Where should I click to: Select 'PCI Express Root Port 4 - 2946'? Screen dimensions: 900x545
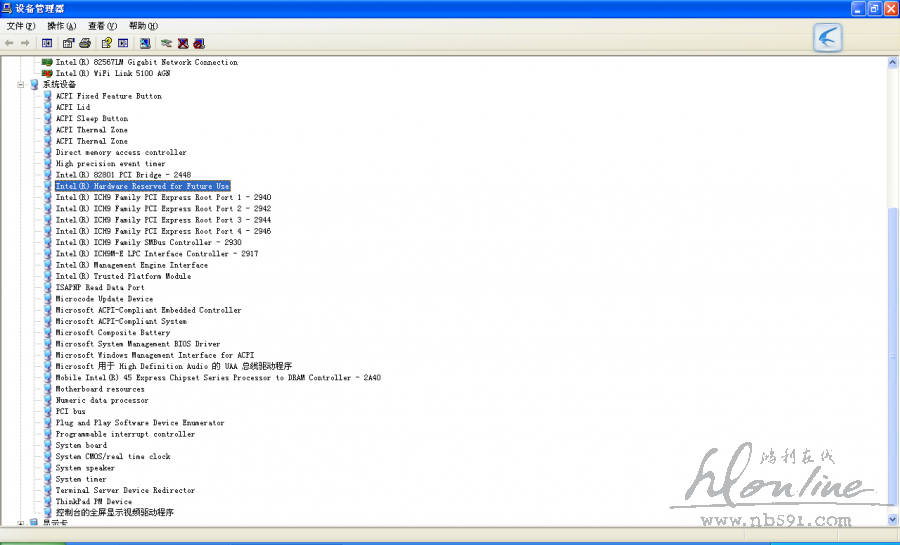(164, 231)
